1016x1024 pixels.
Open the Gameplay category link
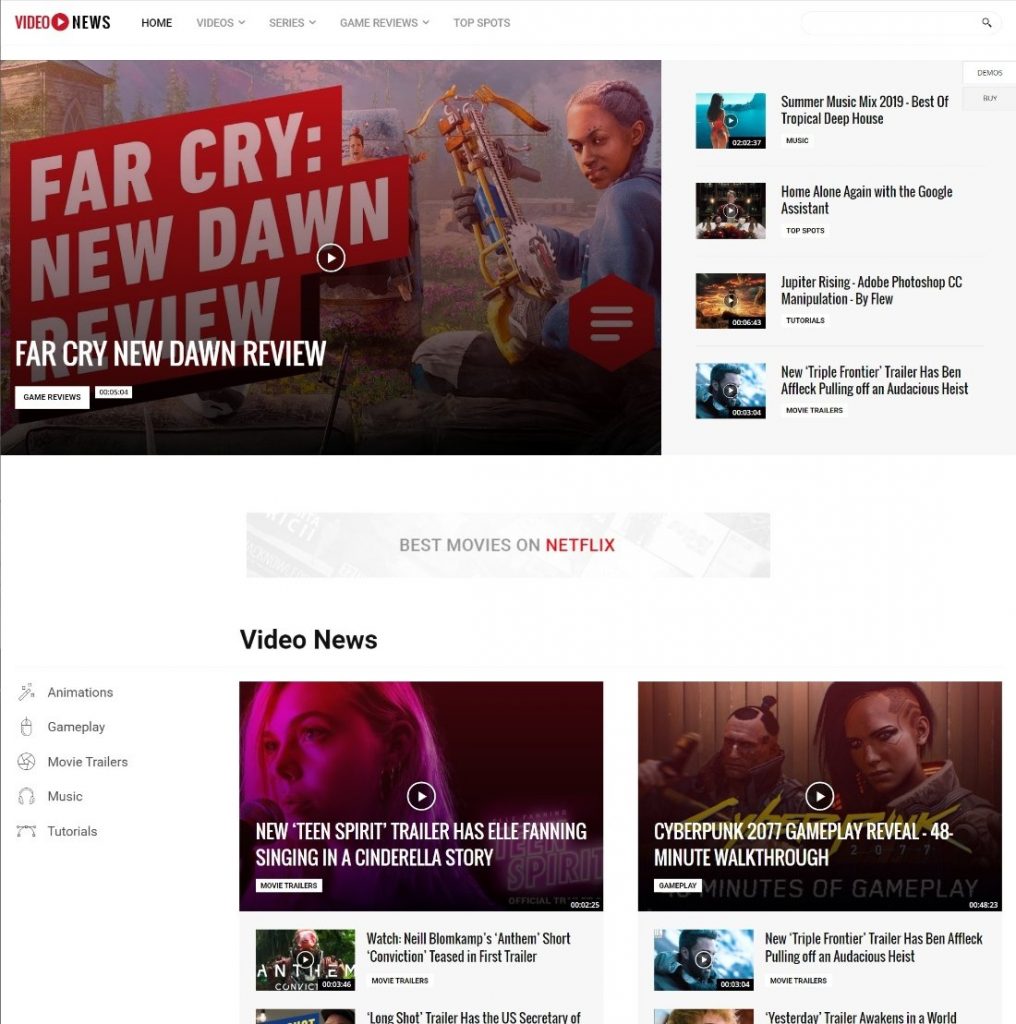76,727
